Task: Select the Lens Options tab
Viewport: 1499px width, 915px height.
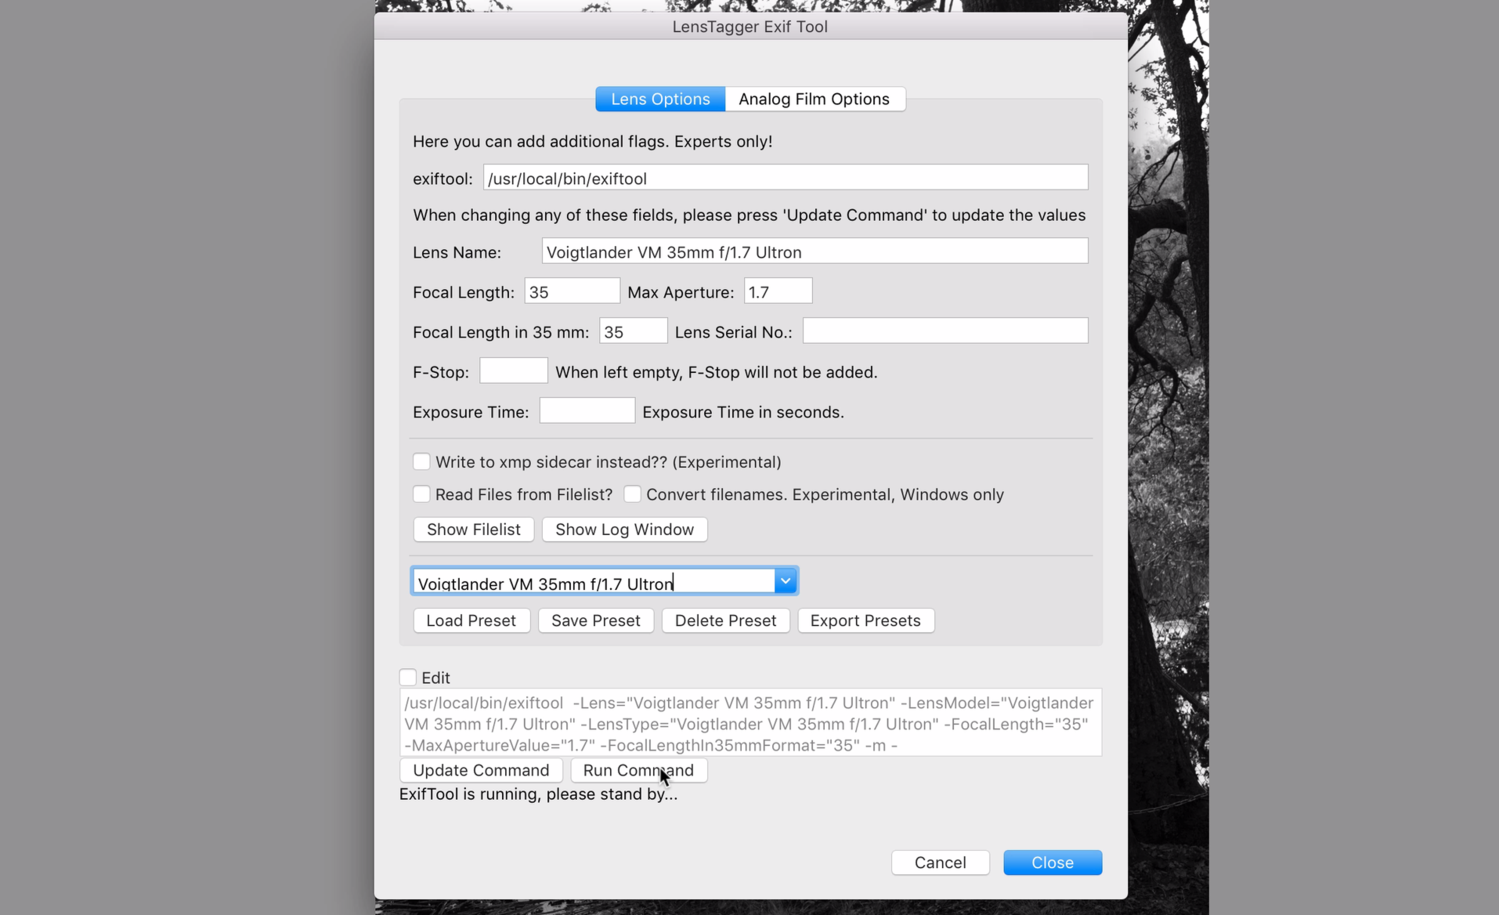Action: [659, 99]
